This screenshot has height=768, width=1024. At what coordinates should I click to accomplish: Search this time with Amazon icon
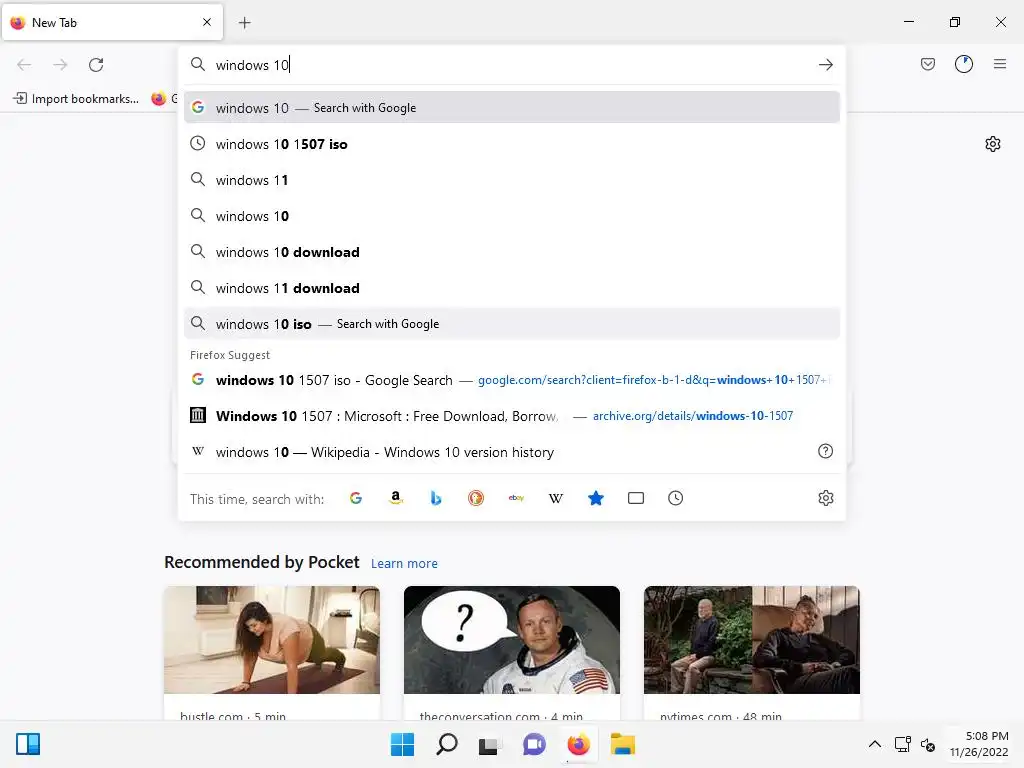tap(396, 498)
